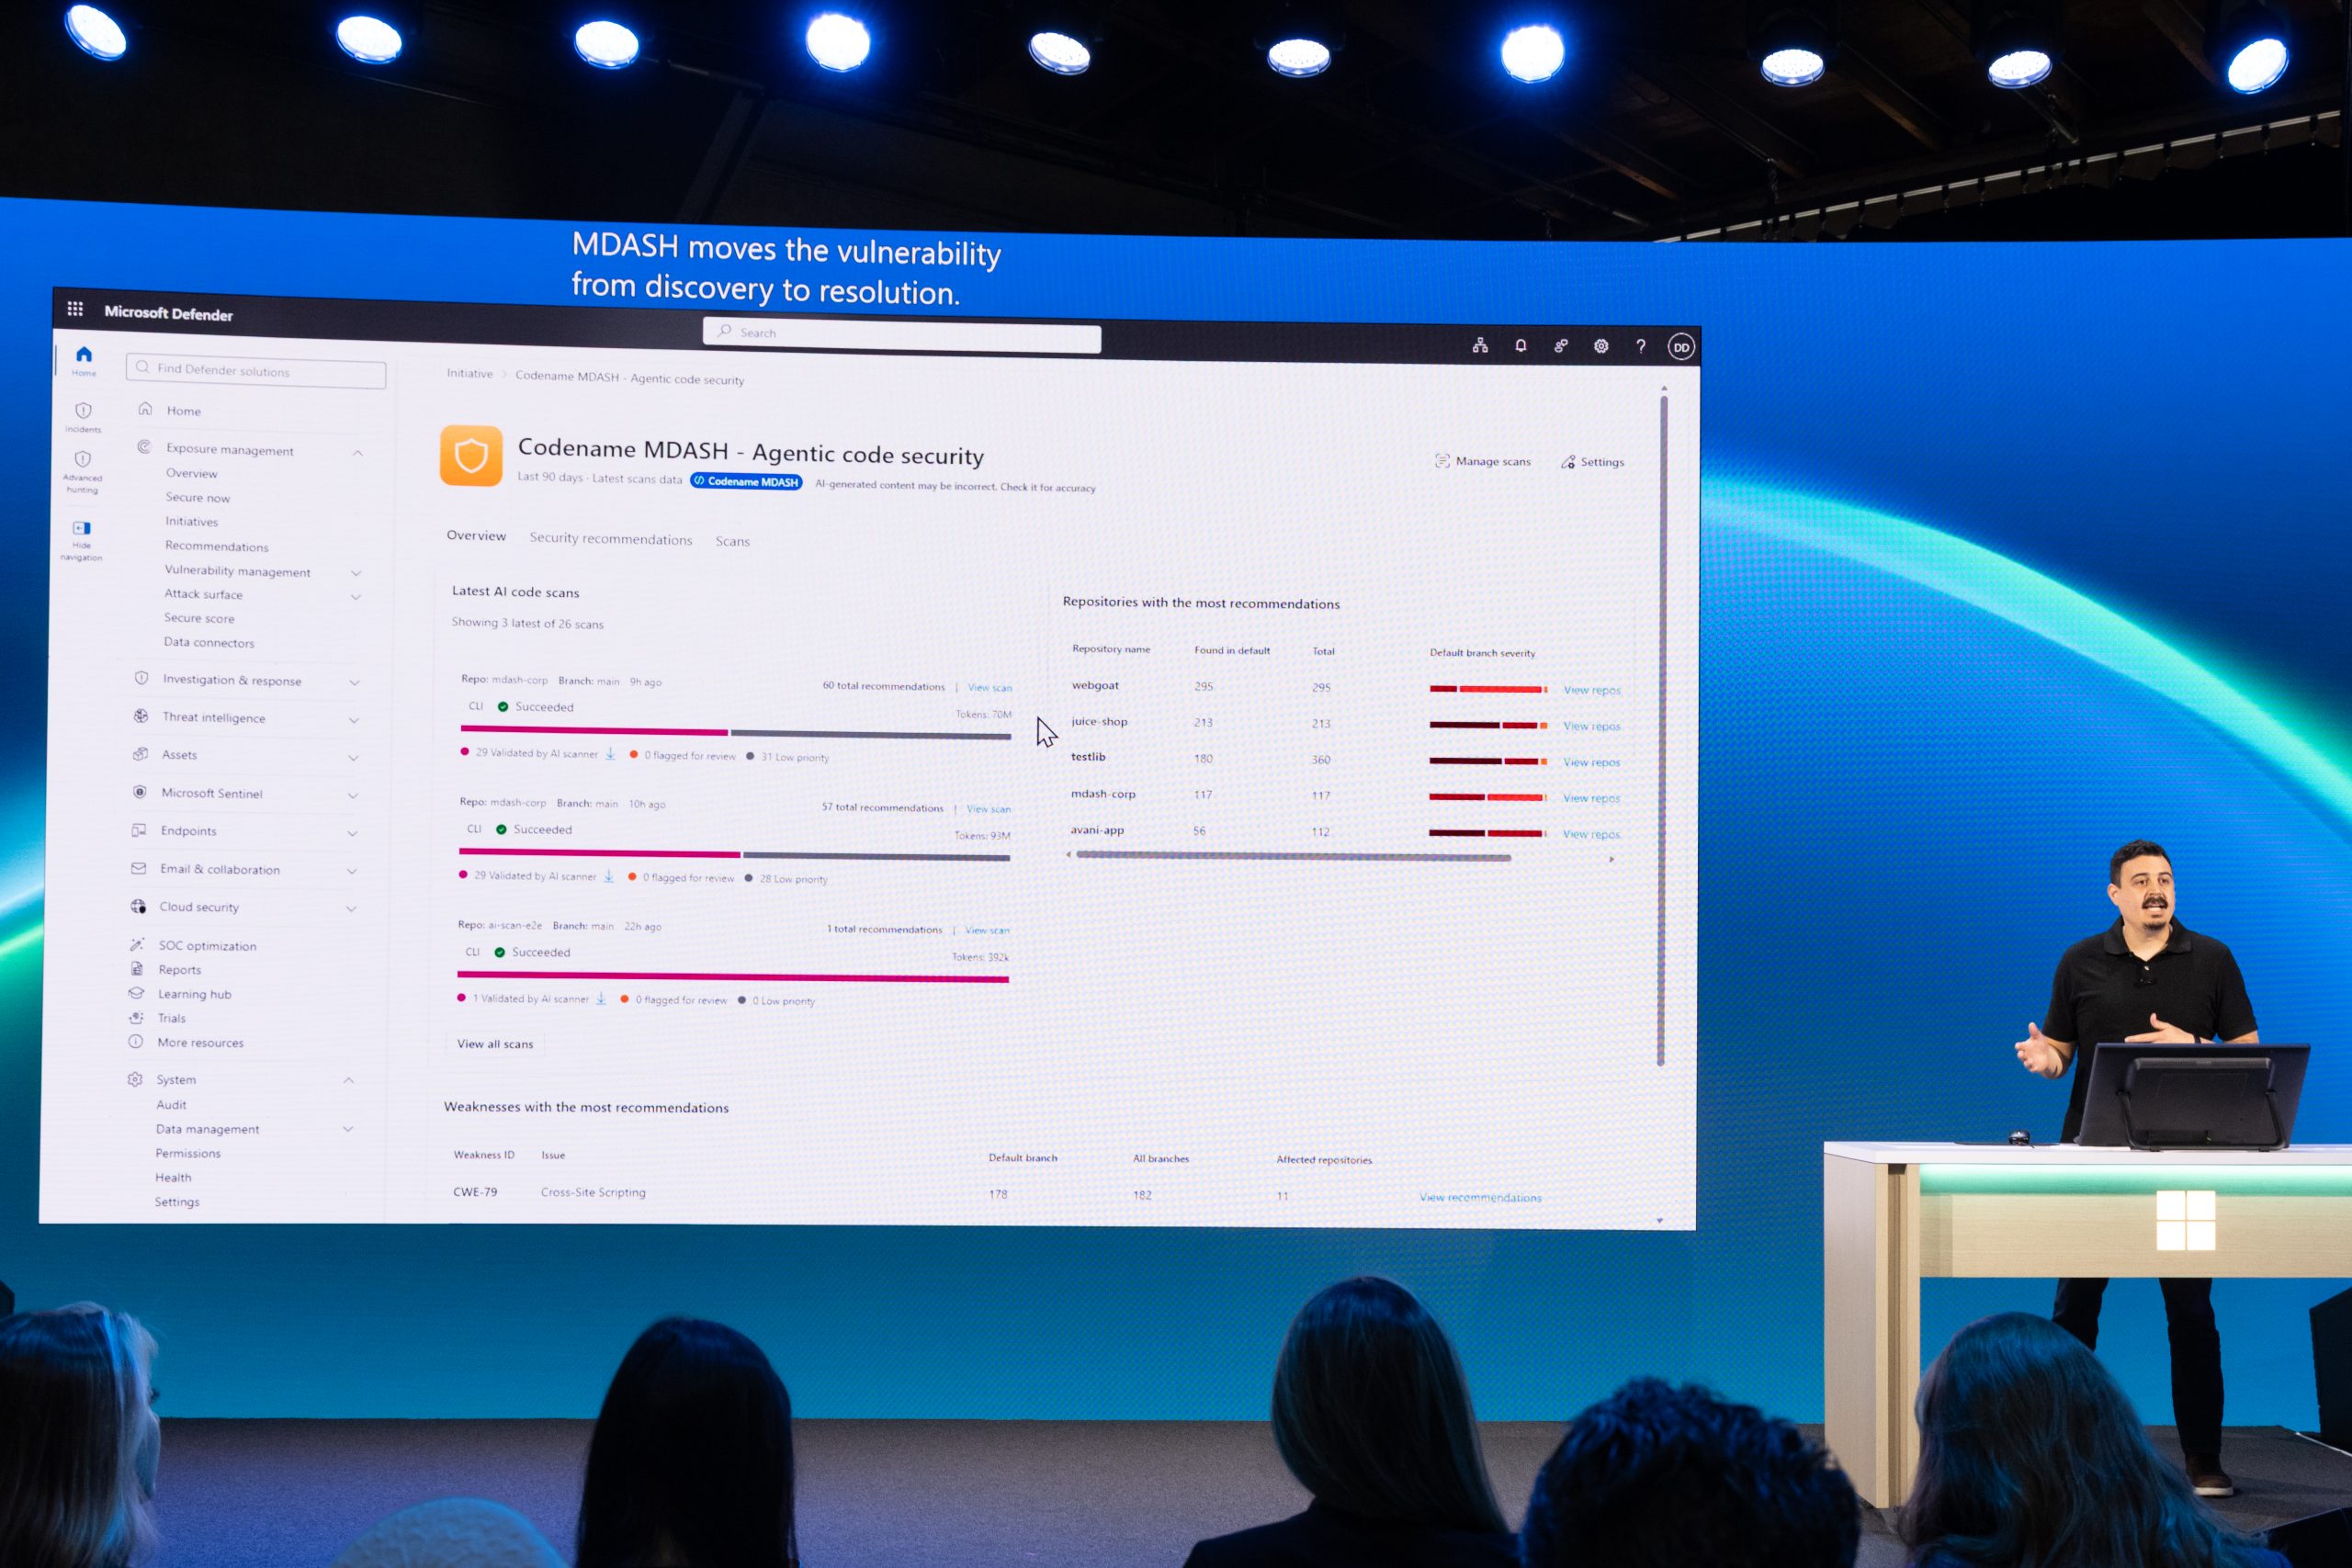Click the Manage scans button
The height and width of the screenshot is (1568, 2352).
point(1483,461)
